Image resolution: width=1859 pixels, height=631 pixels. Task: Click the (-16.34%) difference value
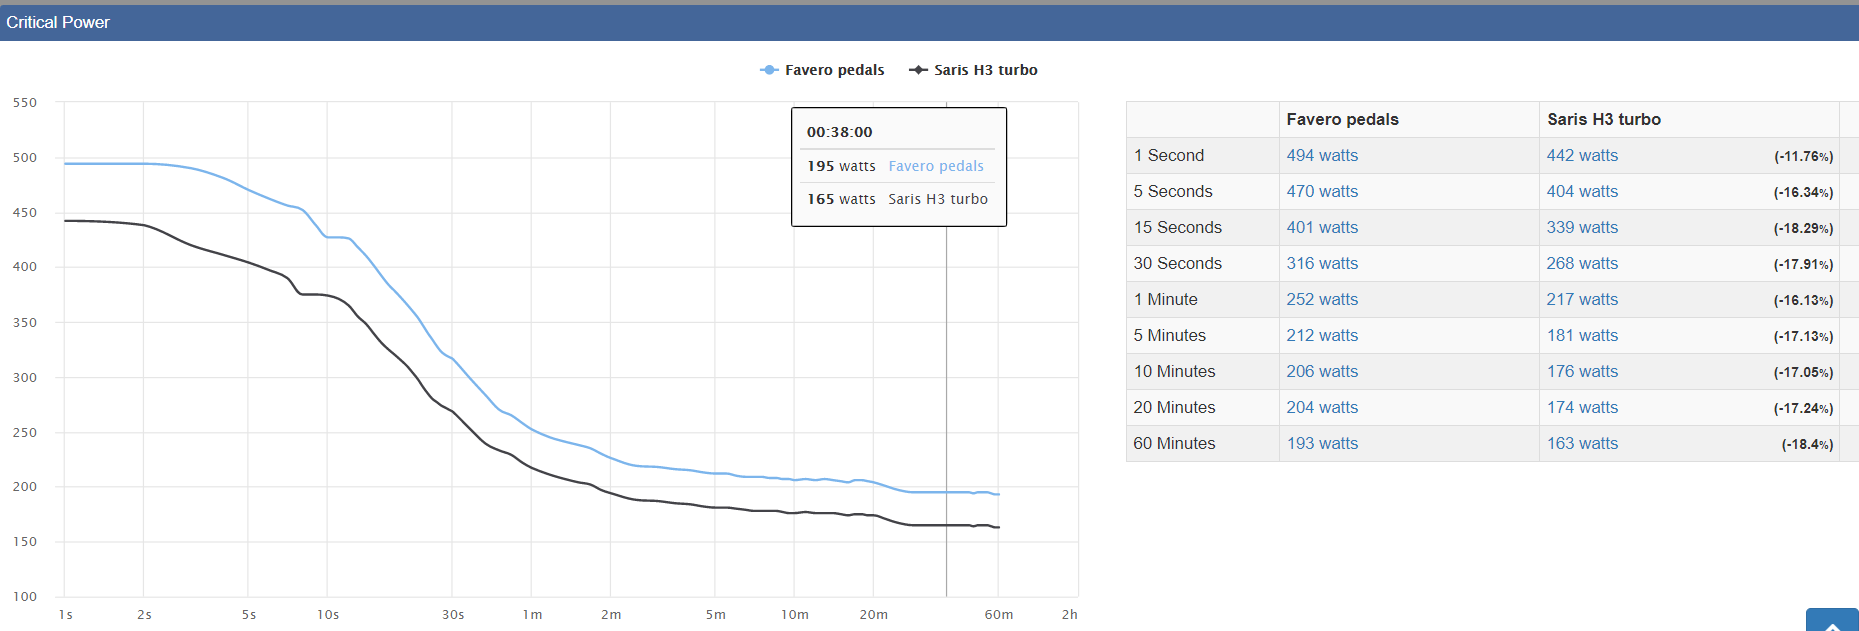point(1804,192)
